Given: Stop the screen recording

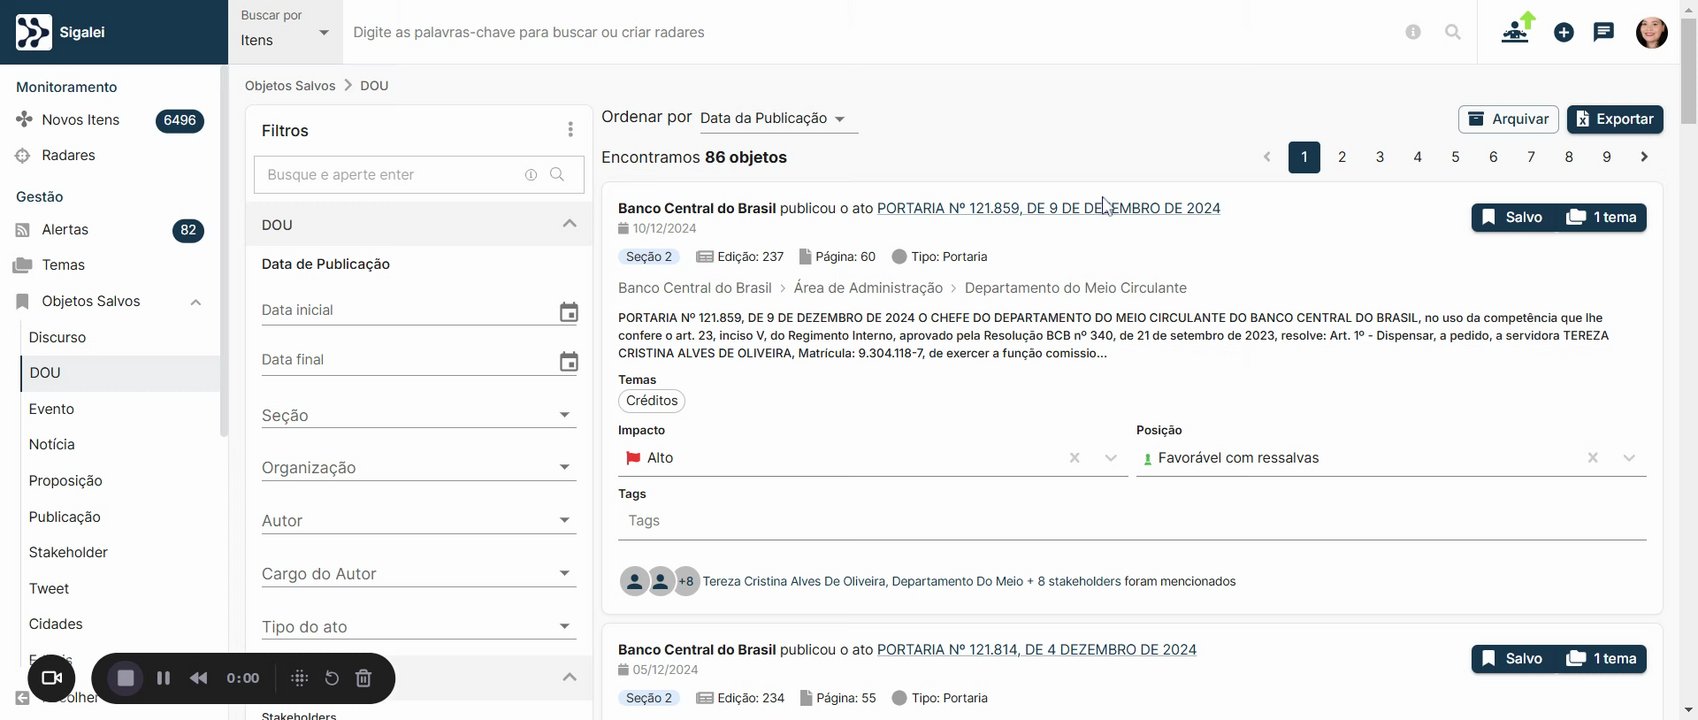Looking at the screenshot, I should click(125, 678).
